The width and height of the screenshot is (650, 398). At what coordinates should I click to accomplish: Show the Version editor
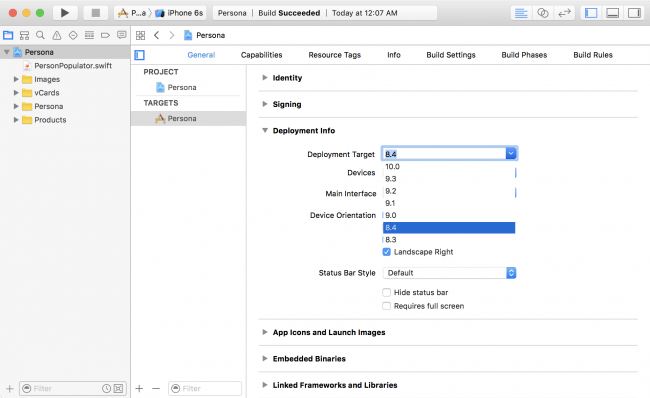click(564, 13)
